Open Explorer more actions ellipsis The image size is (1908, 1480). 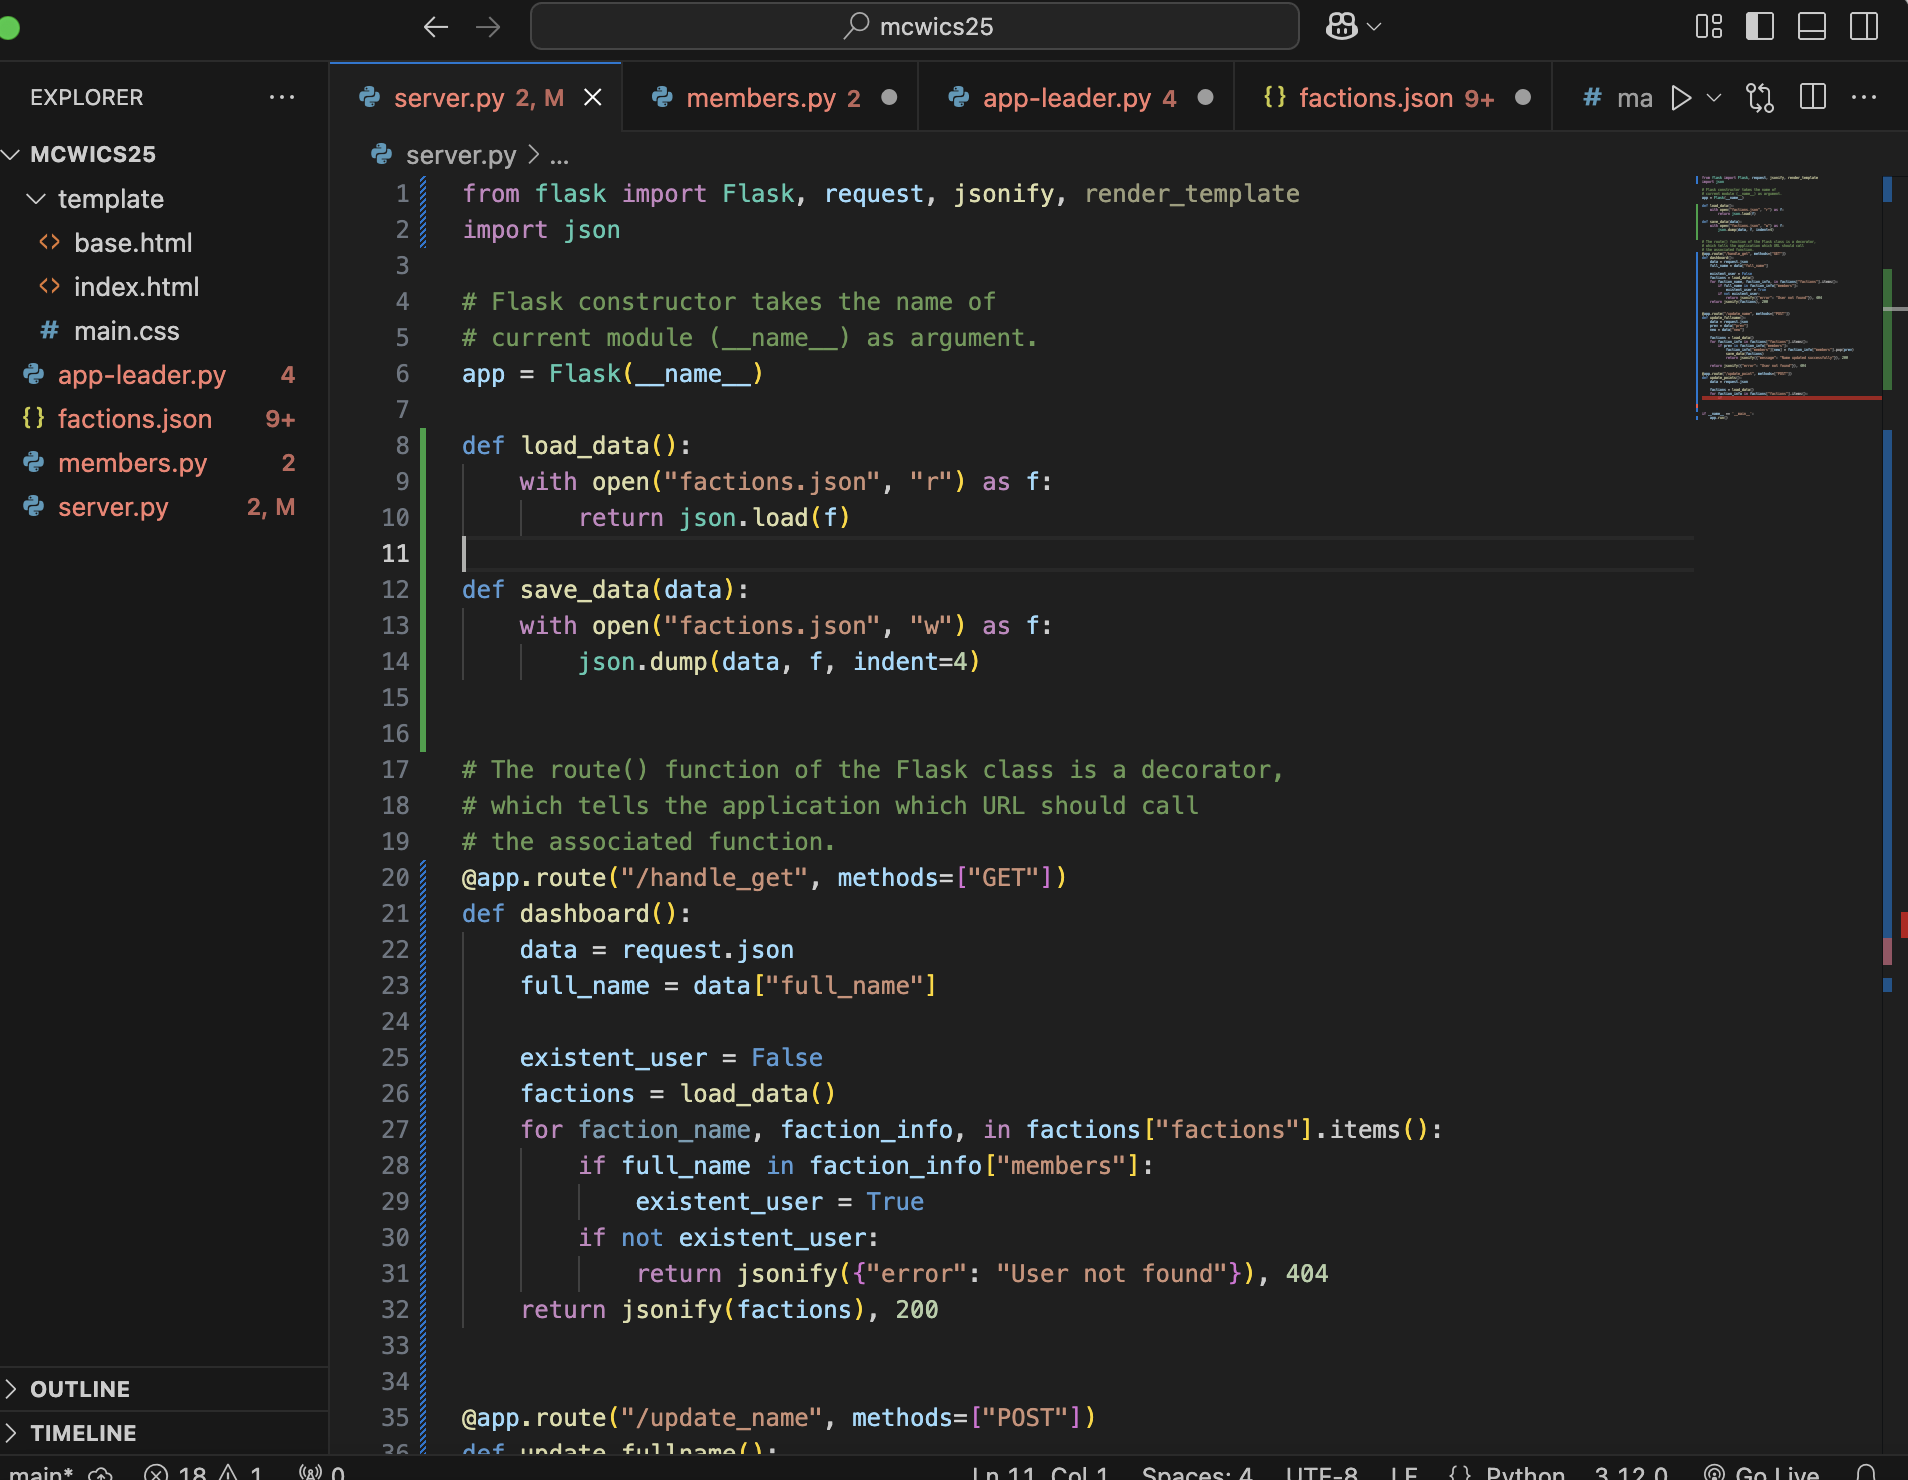[x=282, y=98]
